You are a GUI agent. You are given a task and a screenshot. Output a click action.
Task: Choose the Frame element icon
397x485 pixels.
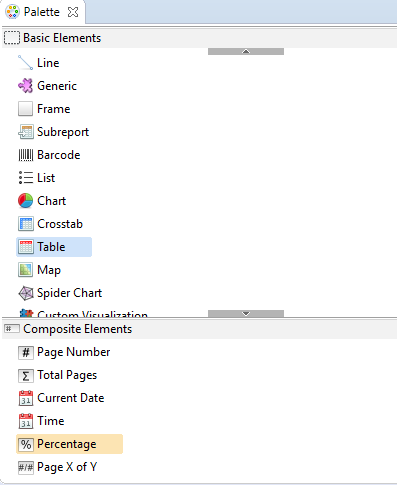pyautogui.click(x=25, y=109)
